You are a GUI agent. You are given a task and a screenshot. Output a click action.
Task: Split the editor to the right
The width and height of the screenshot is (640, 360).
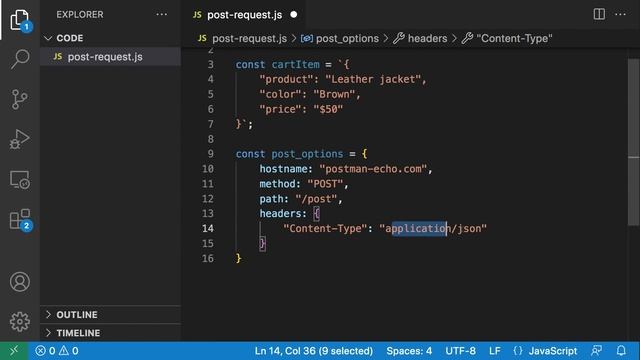(599, 14)
